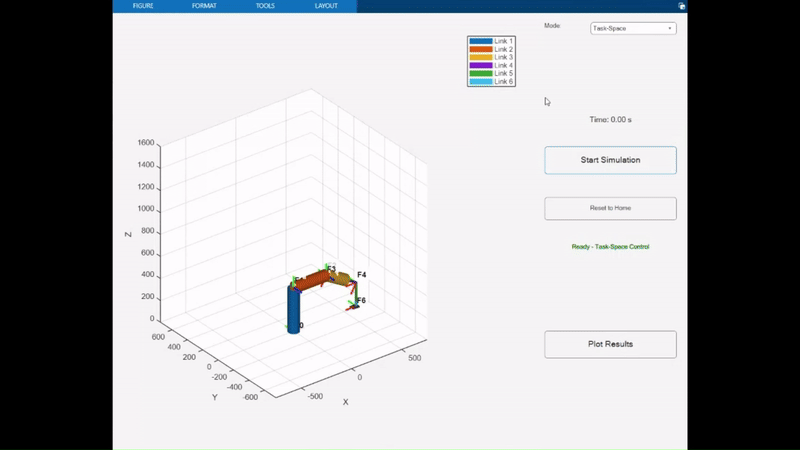Click the Reset to Home button
This screenshot has width=800, height=450.
point(610,208)
